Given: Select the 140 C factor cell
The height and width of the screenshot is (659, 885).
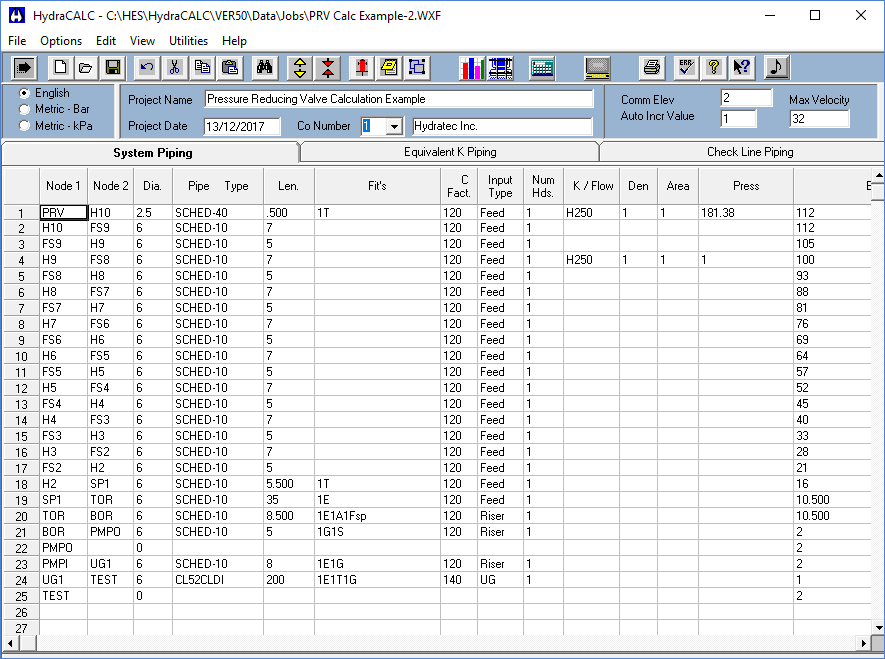Looking at the screenshot, I should coord(459,580).
